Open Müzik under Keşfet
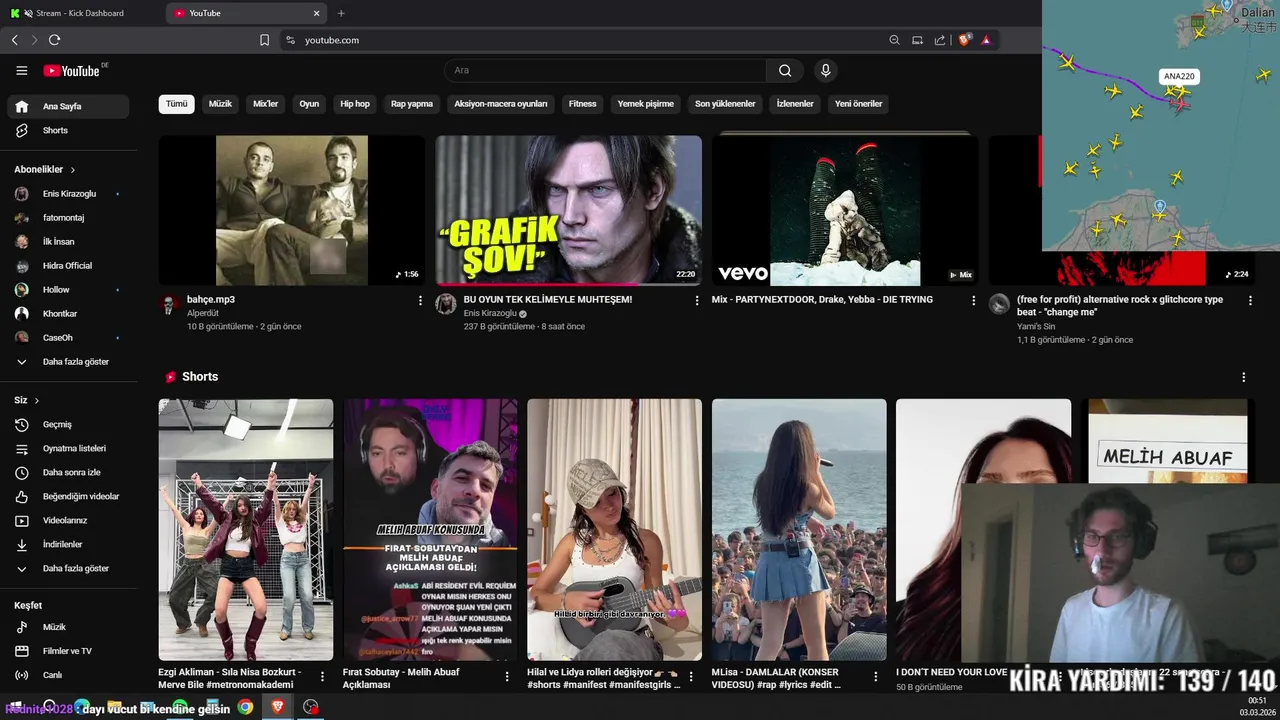Image resolution: width=1280 pixels, height=720 pixels. click(68, 627)
